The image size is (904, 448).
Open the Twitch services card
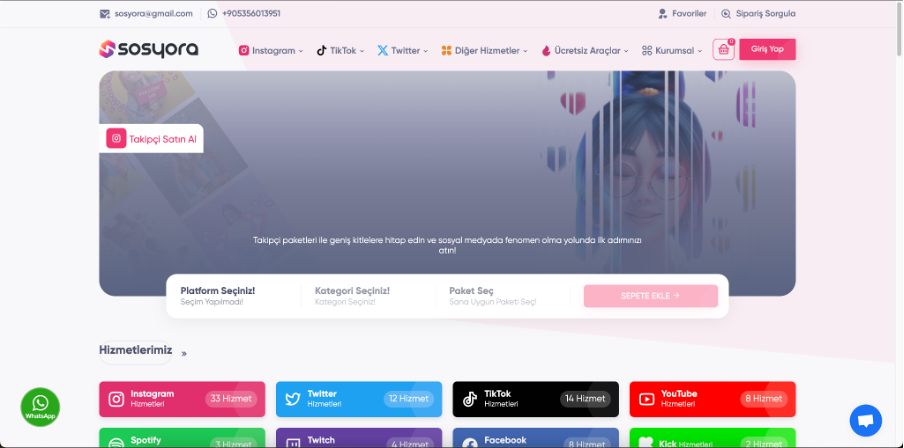click(x=359, y=438)
